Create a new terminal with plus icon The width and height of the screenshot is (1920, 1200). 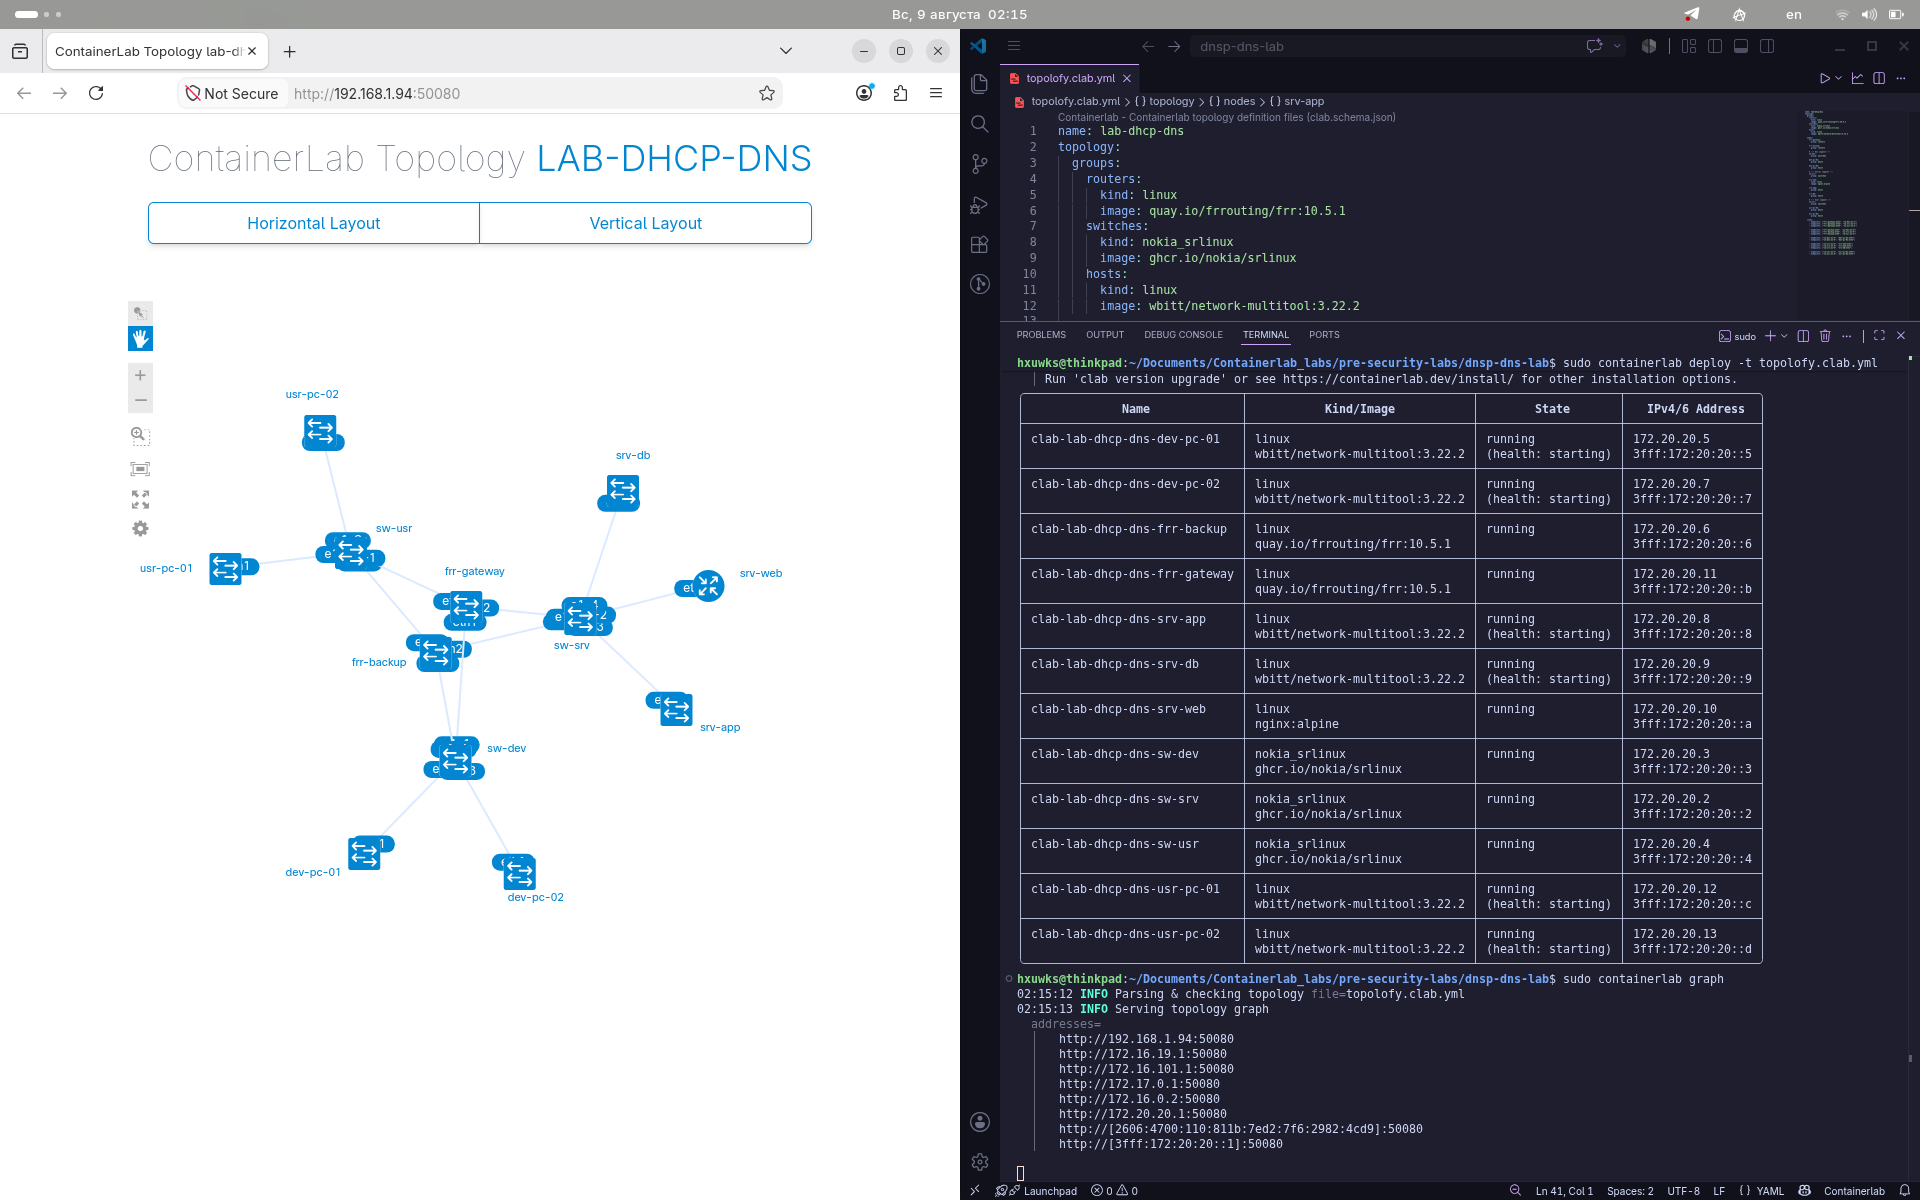point(1770,336)
